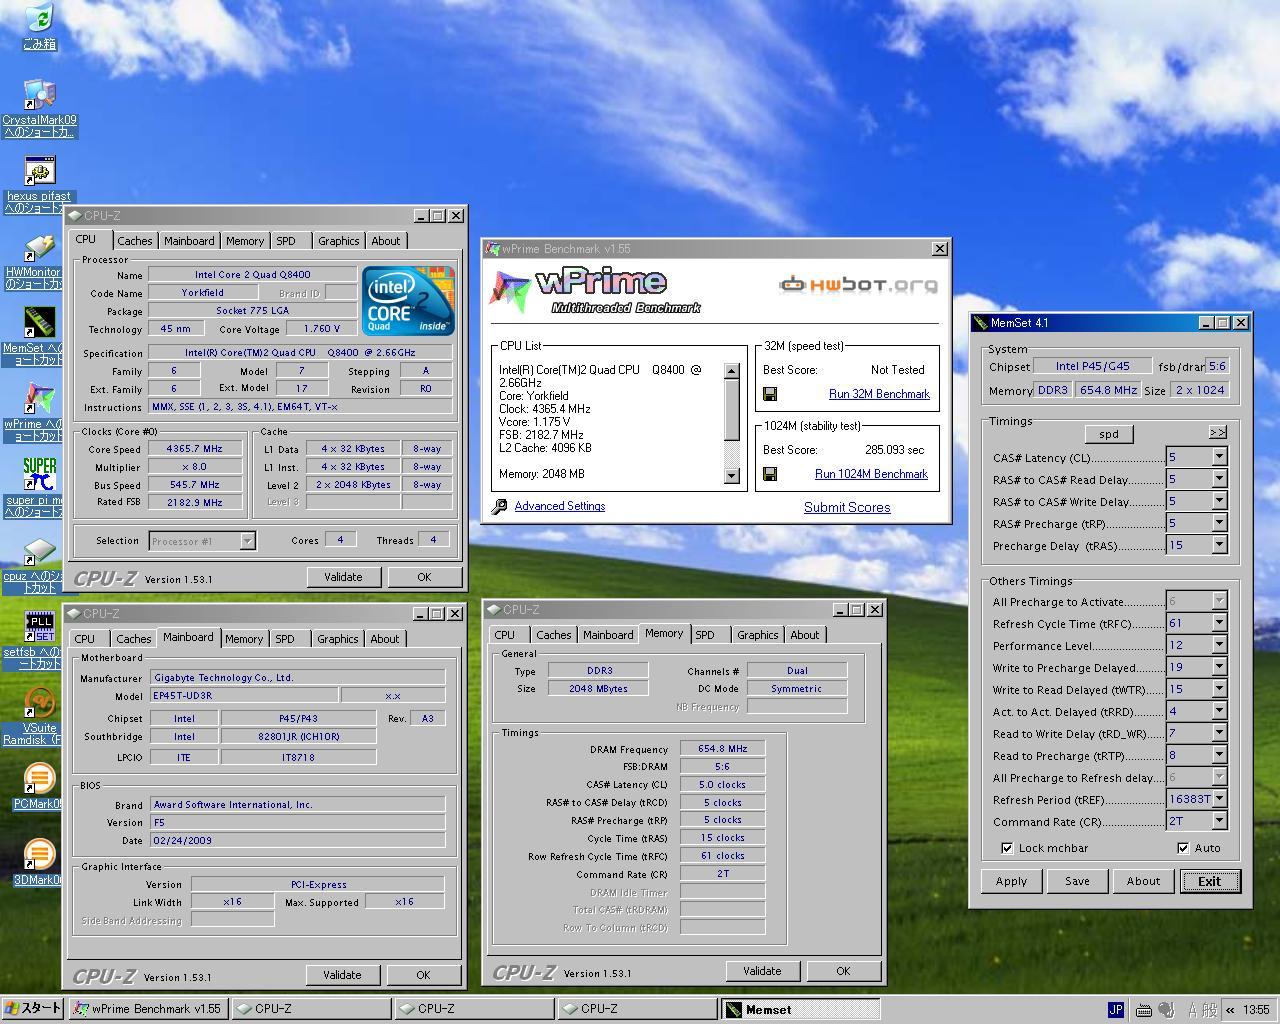The image size is (1280, 1024).
Task: Click the JP language indicator in the tray
Action: coord(1116,1010)
